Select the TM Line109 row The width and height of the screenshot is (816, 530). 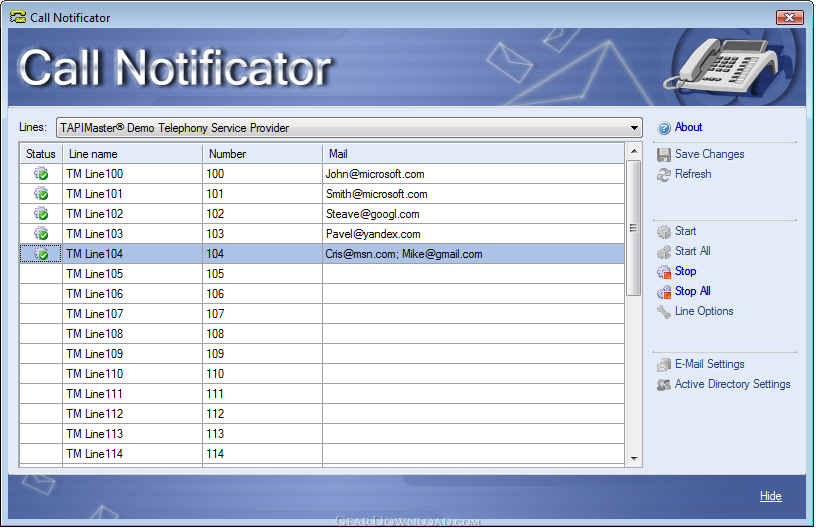(322, 354)
